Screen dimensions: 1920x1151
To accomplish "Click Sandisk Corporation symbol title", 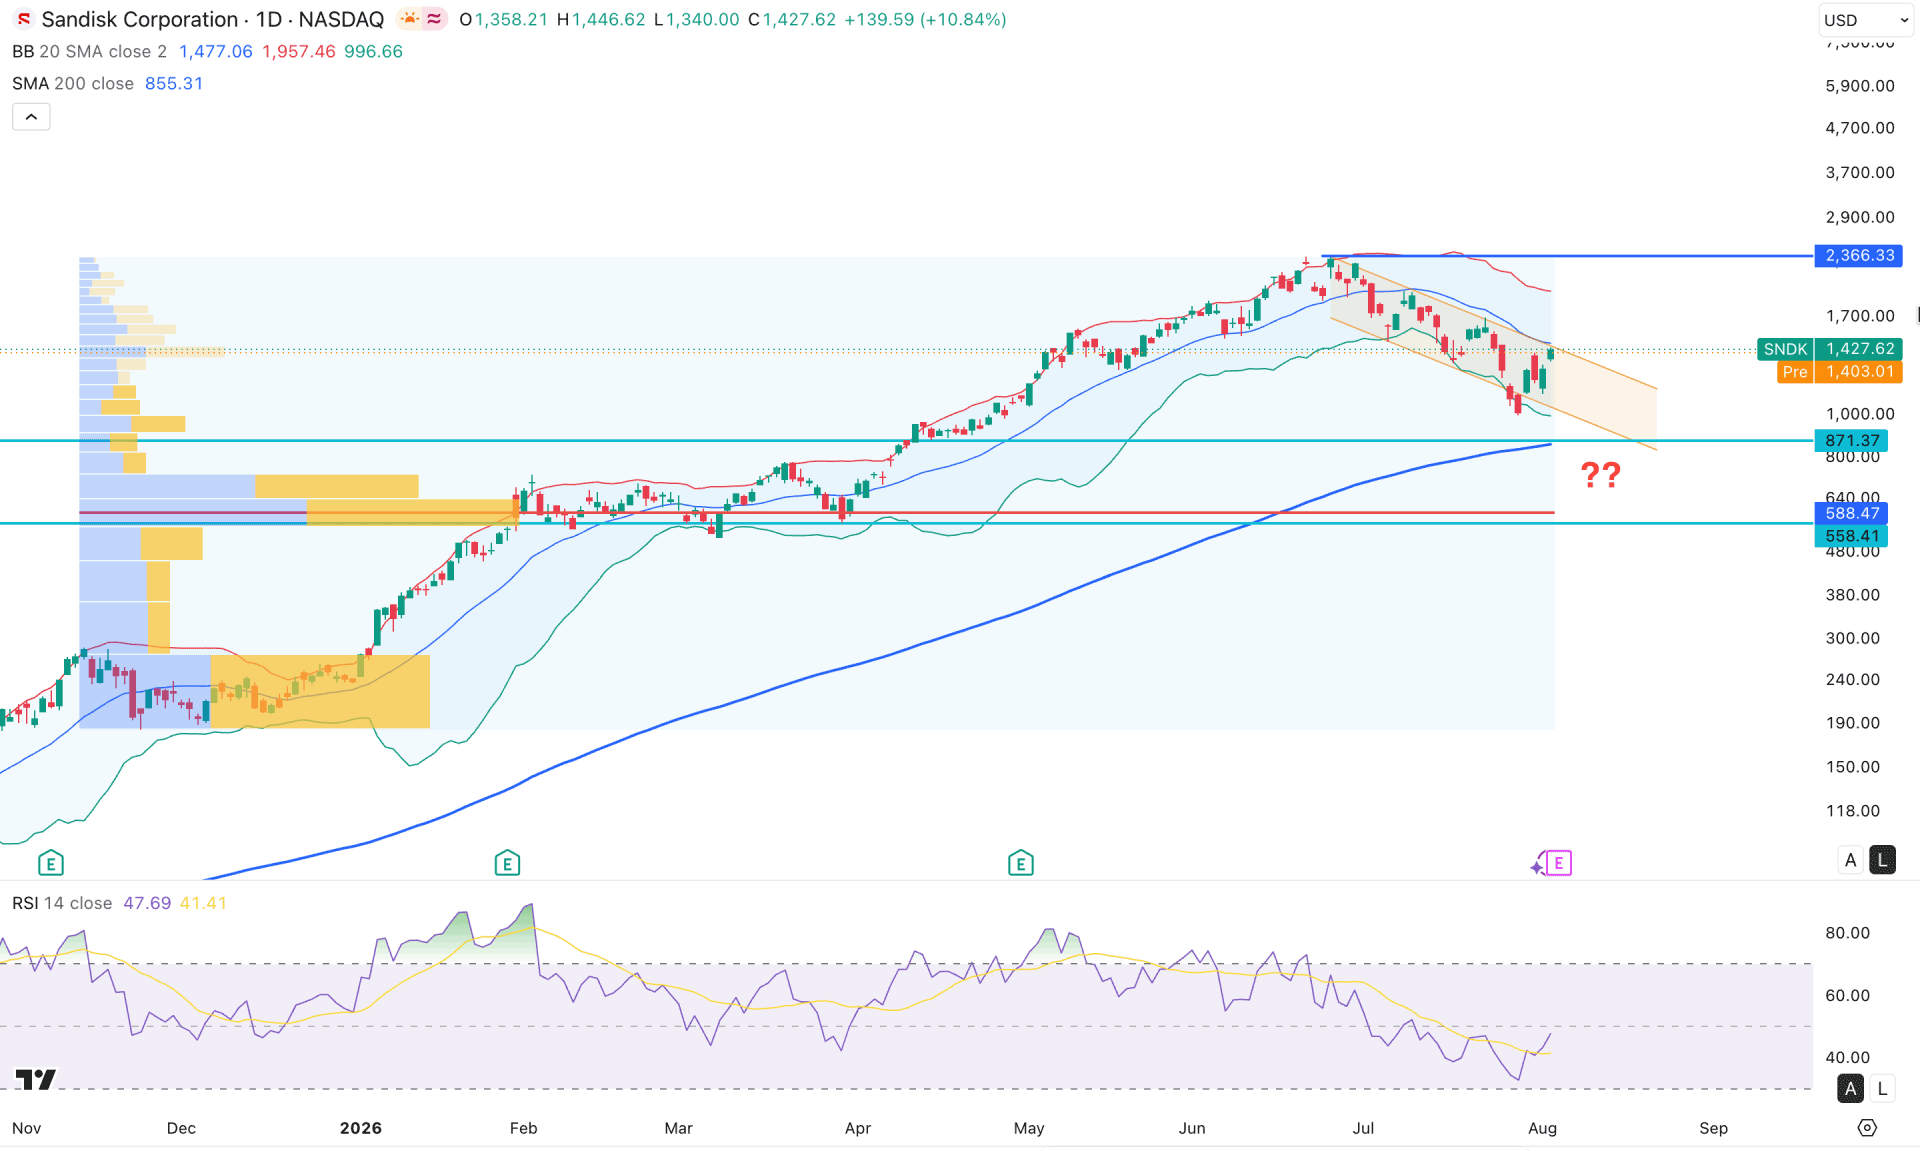I will (x=139, y=19).
